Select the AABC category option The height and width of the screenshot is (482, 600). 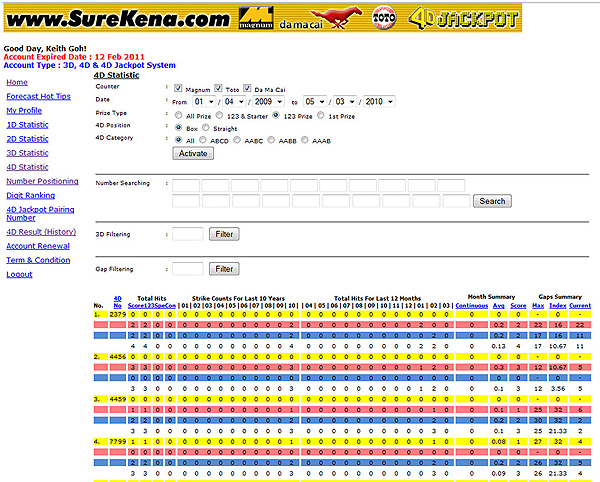click(237, 140)
